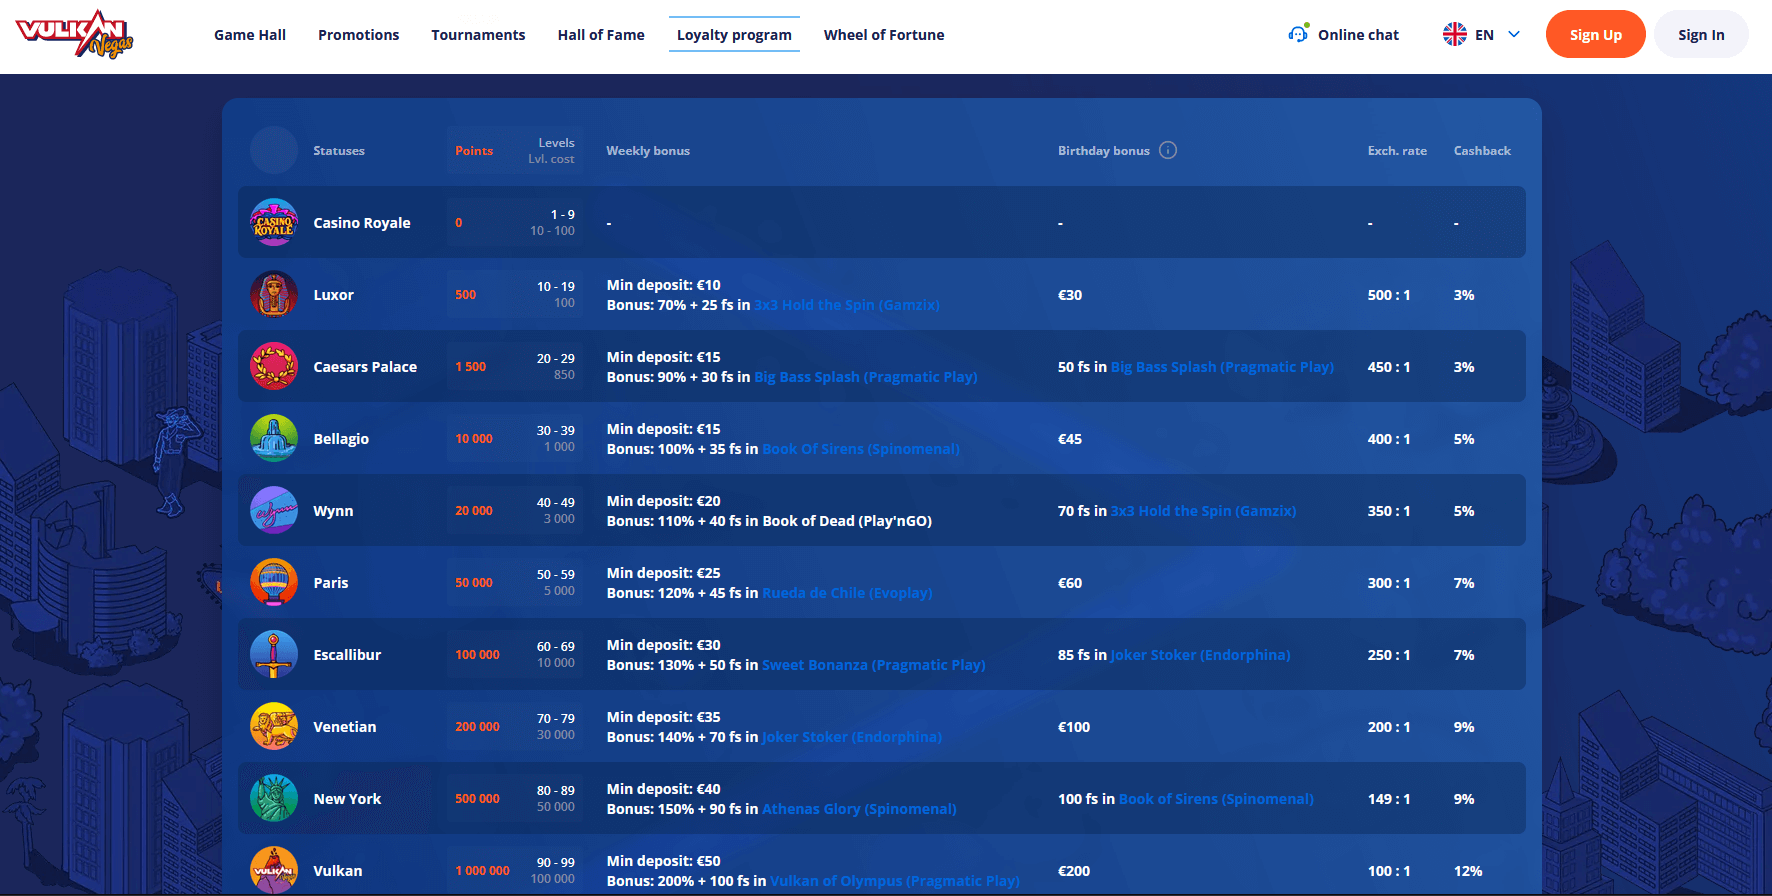Open Book of Sirens birthday link in New York row
This screenshot has height=896, width=1772.
[x=1216, y=799]
